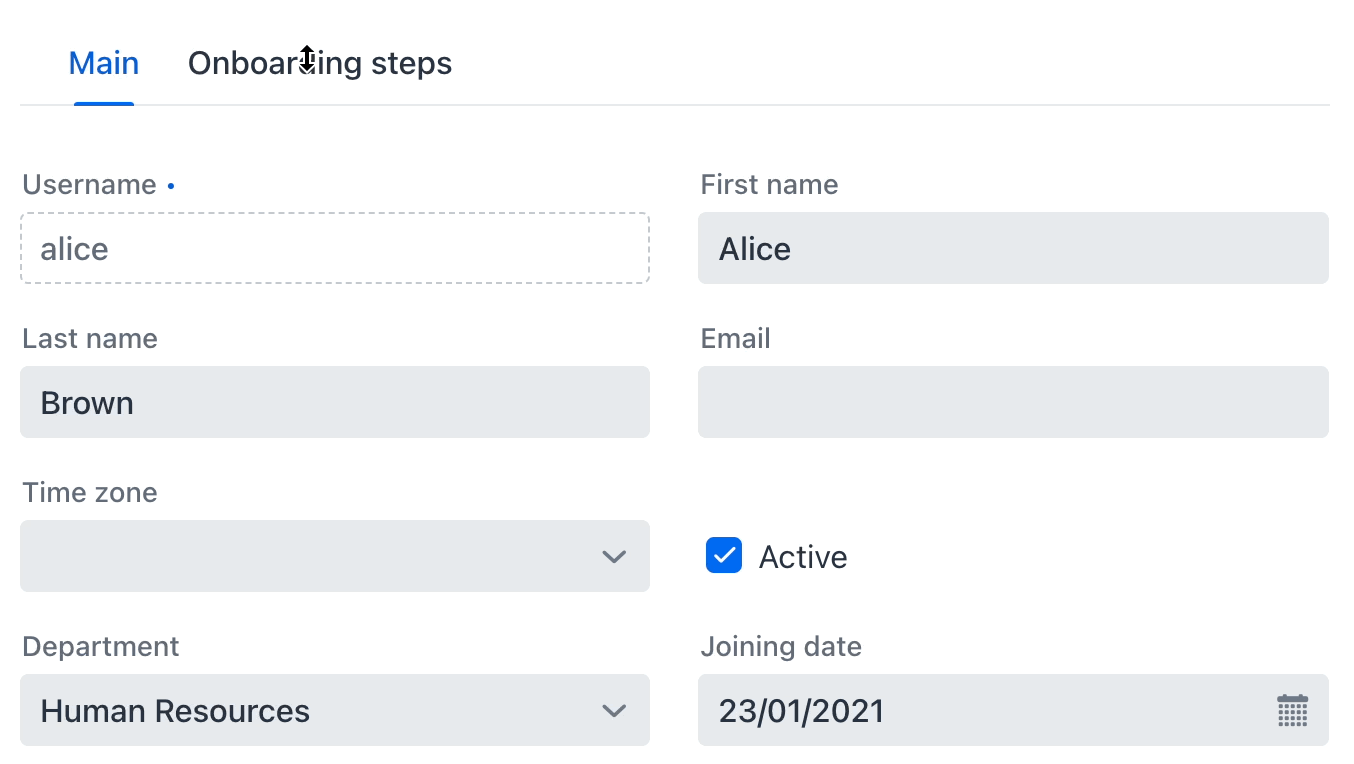Click into the empty Email field
The height and width of the screenshot is (764, 1354).
pyautogui.click(x=1013, y=402)
